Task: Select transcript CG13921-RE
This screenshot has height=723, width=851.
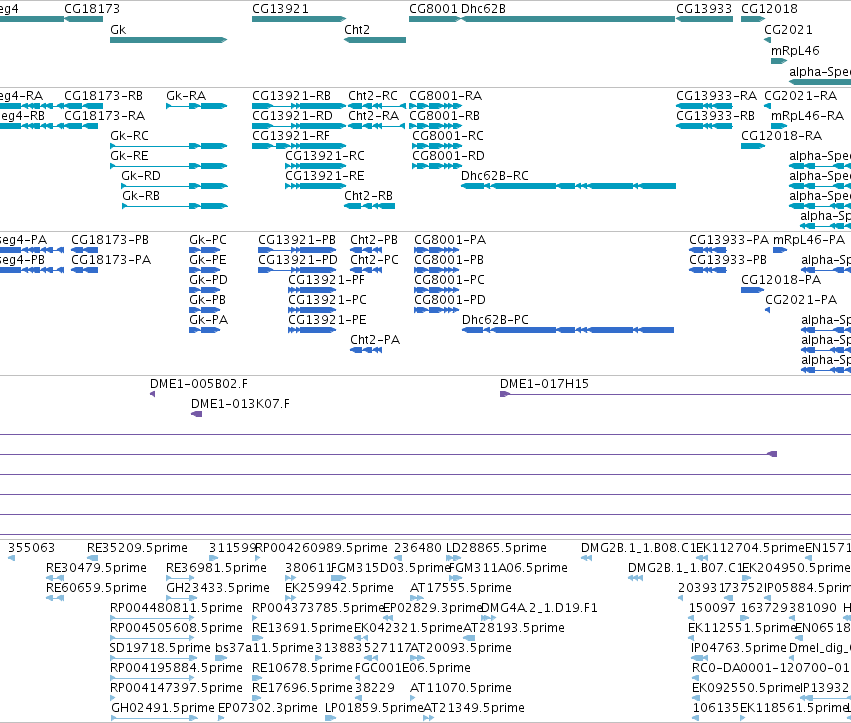Action: tap(325, 176)
